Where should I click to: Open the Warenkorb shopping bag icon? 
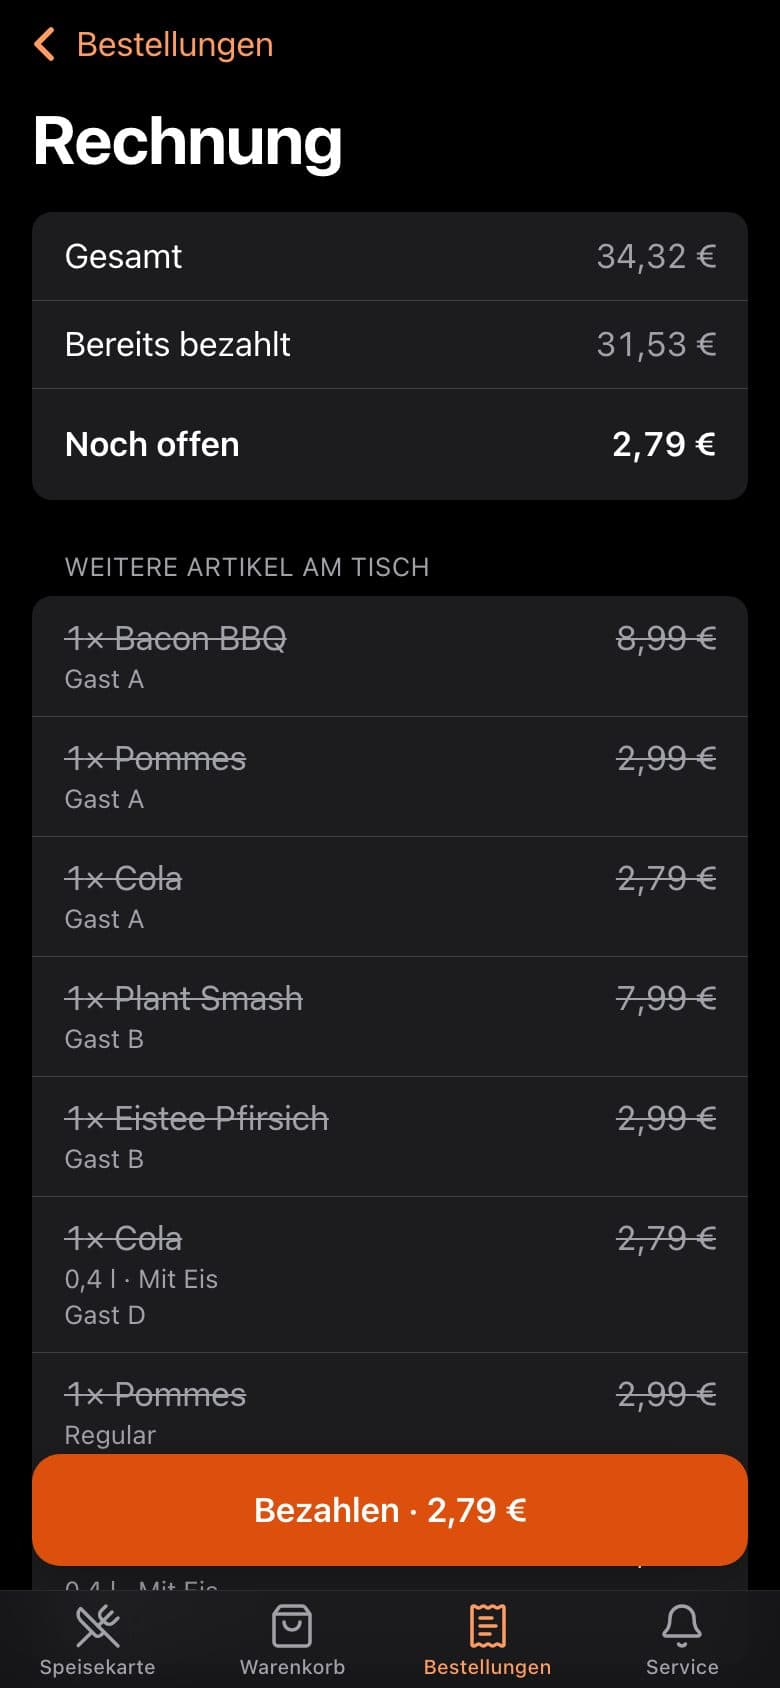pyautogui.click(x=292, y=1626)
